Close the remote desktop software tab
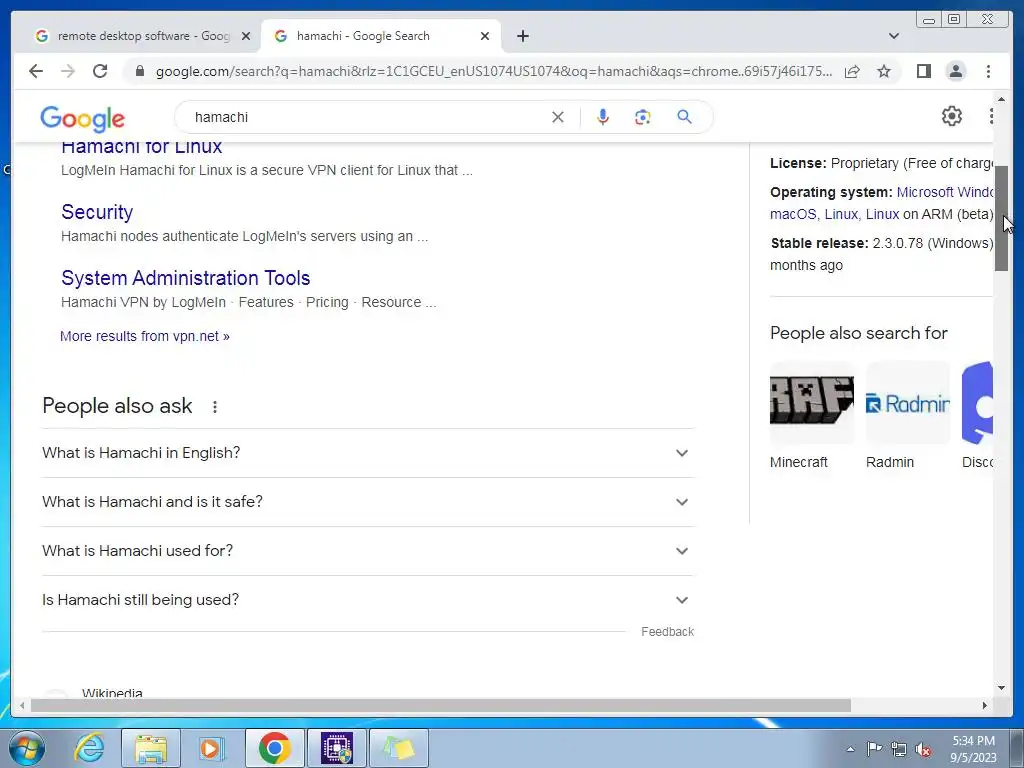Screen dimensions: 1024x768 click(x=246, y=36)
